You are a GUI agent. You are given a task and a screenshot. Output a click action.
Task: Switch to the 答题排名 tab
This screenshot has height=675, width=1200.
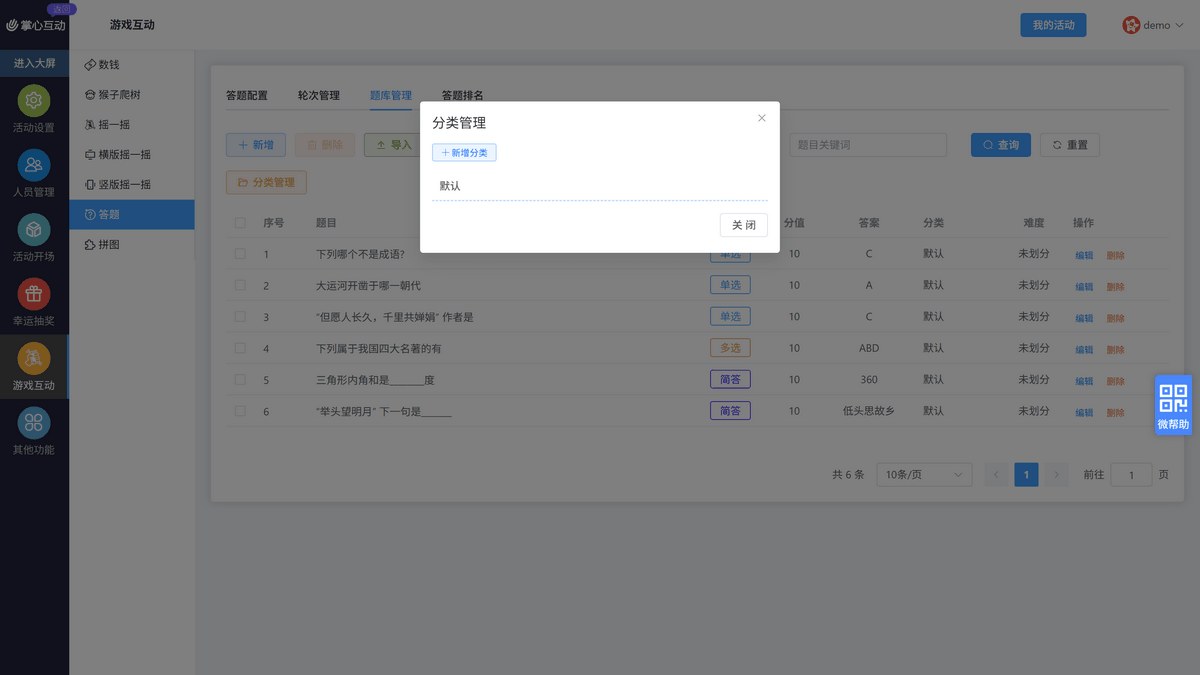click(463, 96)
